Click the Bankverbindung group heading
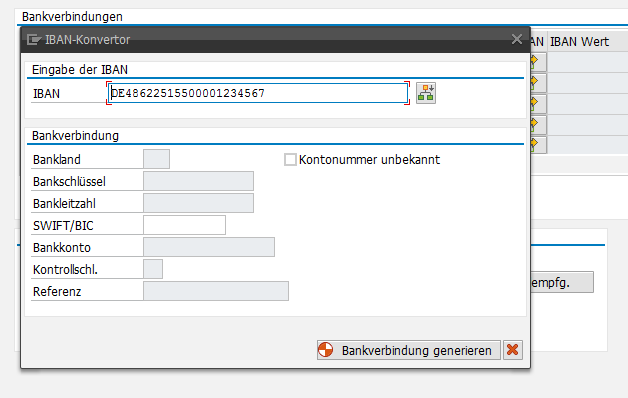628x398 pixels. point(75,136)
